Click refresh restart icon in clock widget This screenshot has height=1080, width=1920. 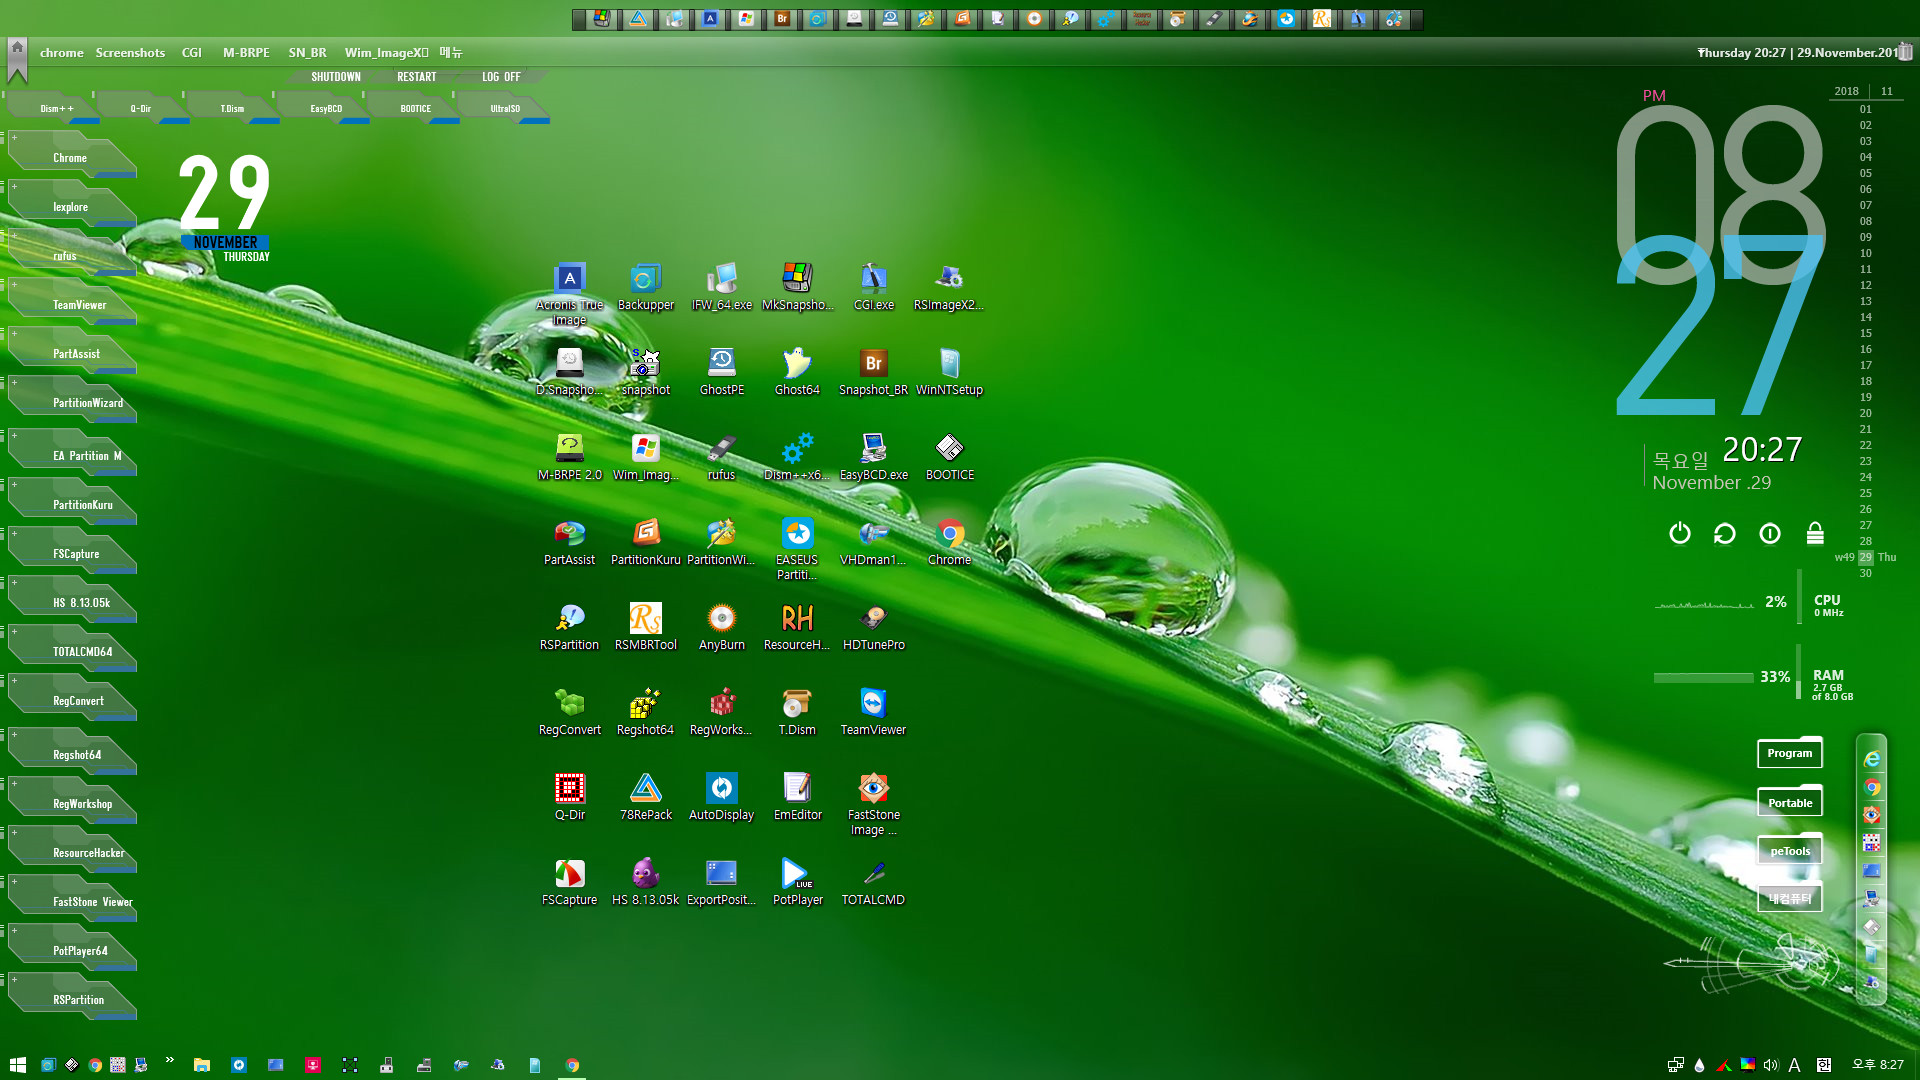coord(1724,533)
